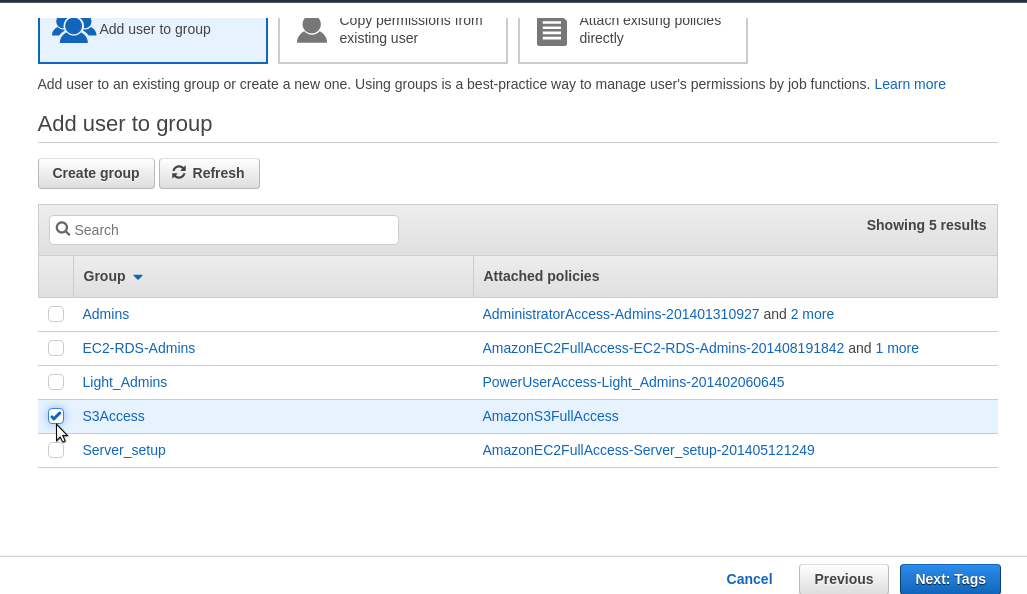Go back with the Previous button

pos(844,579)
